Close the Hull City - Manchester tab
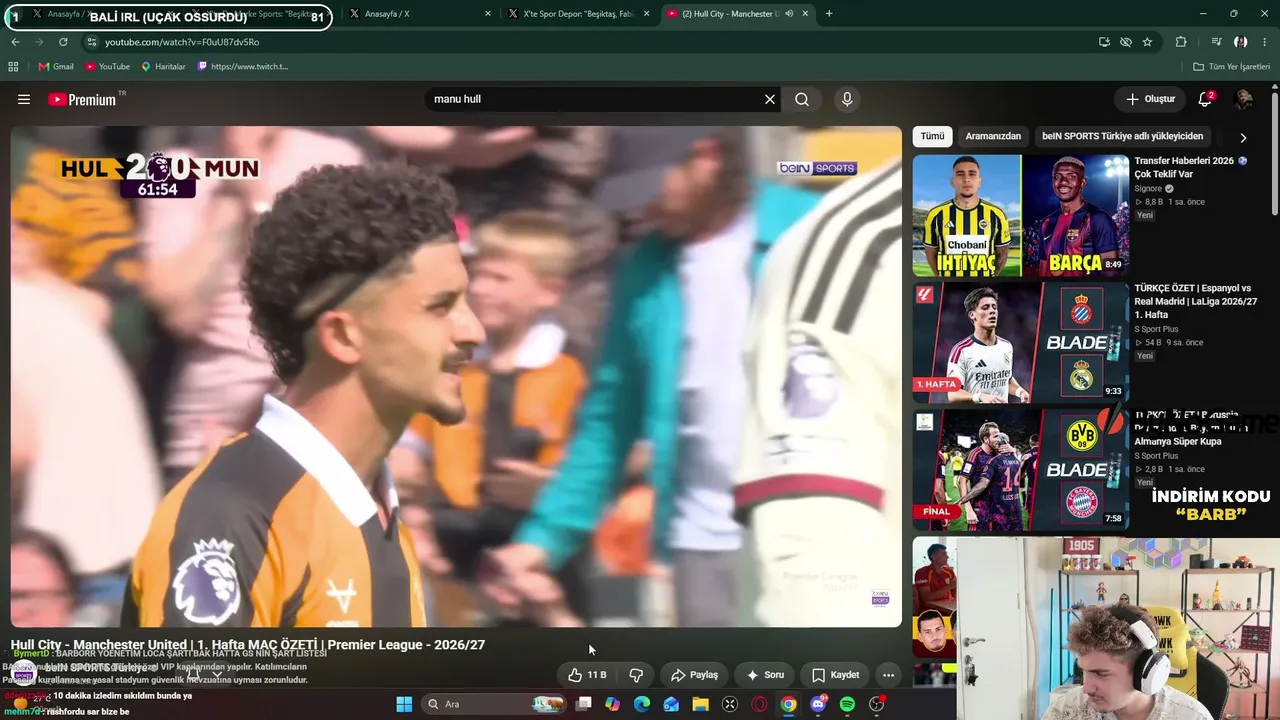The height and width of the screenshot is (720, 1280). [806, 14]
